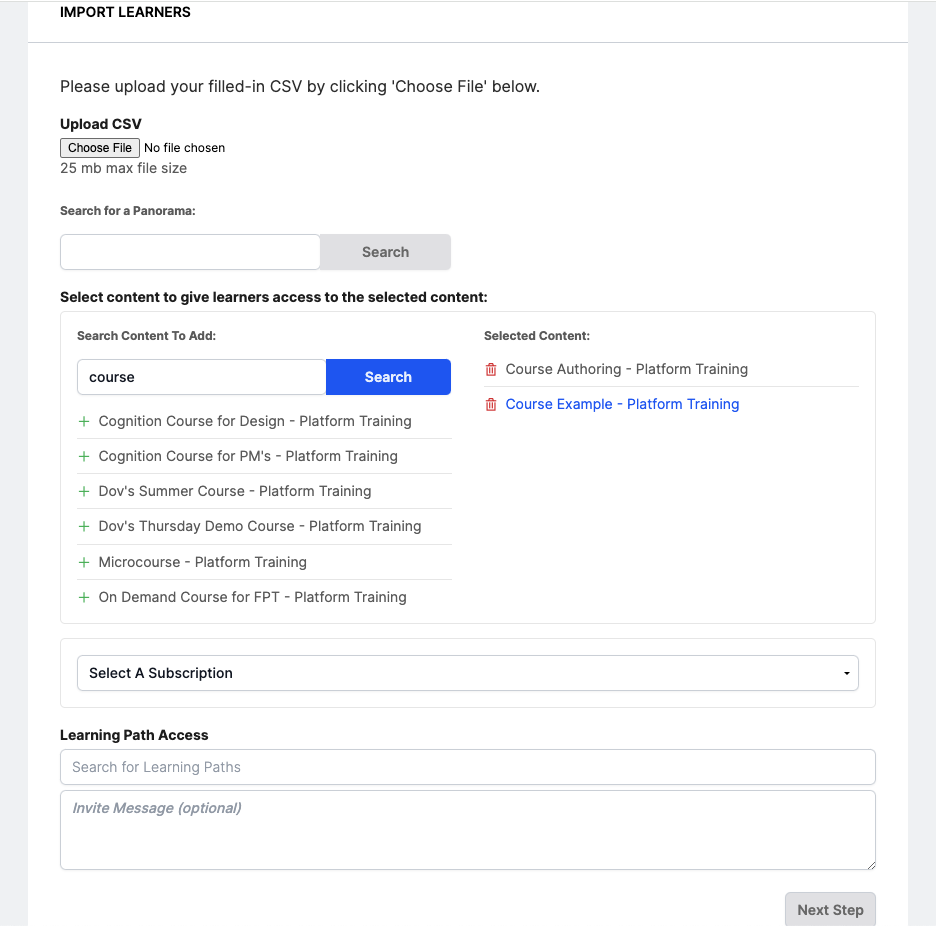Image resolution: width=936 pixels, height=926 pixels.
Task: Add Dov's Thursday Demo Course plus icon
Action: pyautogui.click(x=84, y=527)
